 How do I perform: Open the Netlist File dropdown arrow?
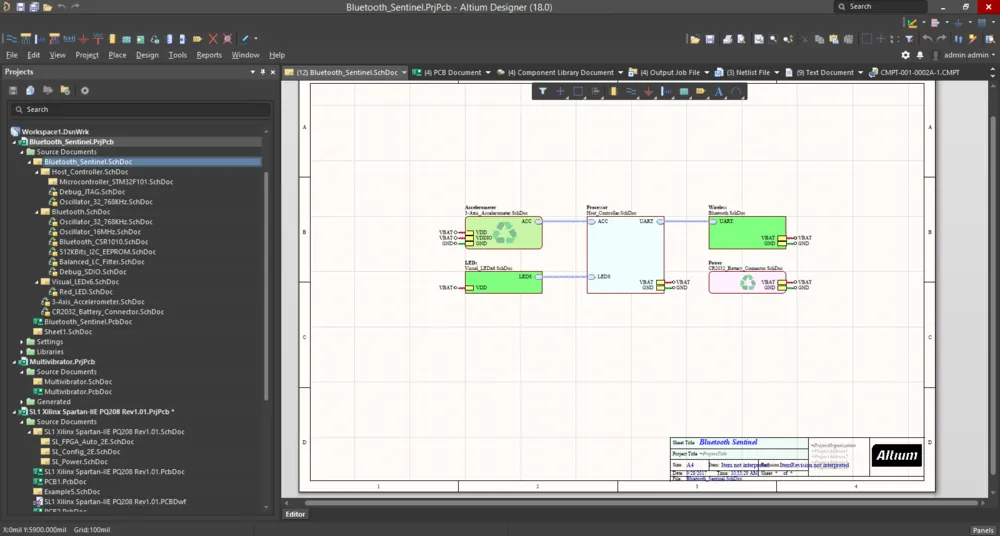click(x=777, y=73)
